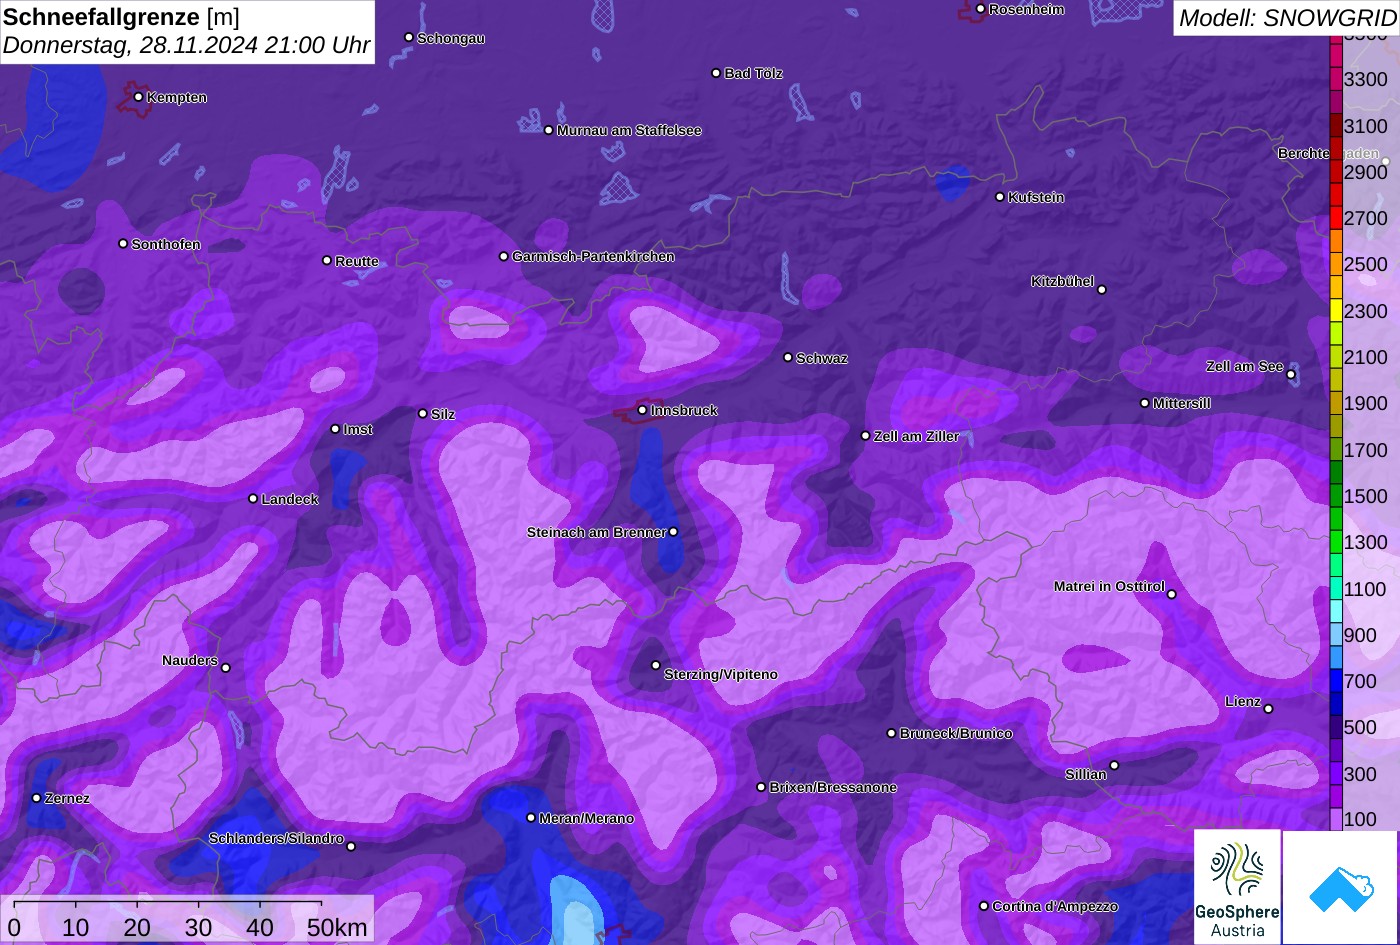Click the 2500 legend value

pos(1366,264)
